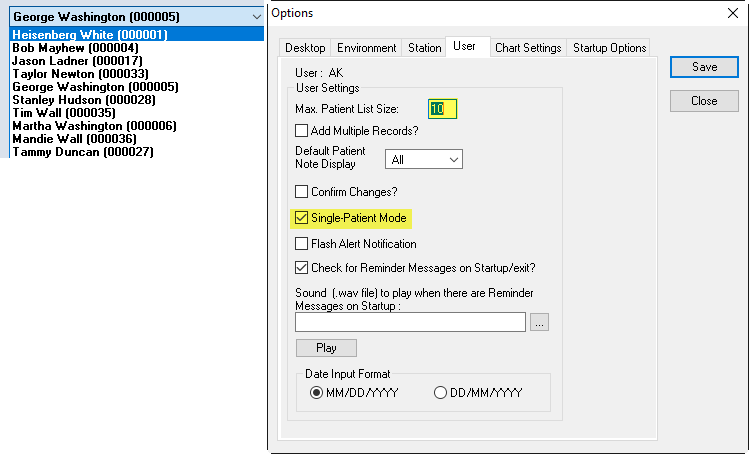Open the Default Patient Note Display dropdown
This screenshot has width=749, height=454.
[424, 159]
